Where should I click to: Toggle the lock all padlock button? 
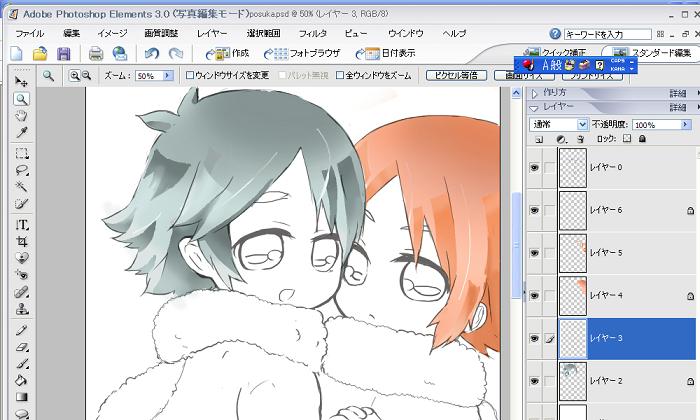pos(642,139)
